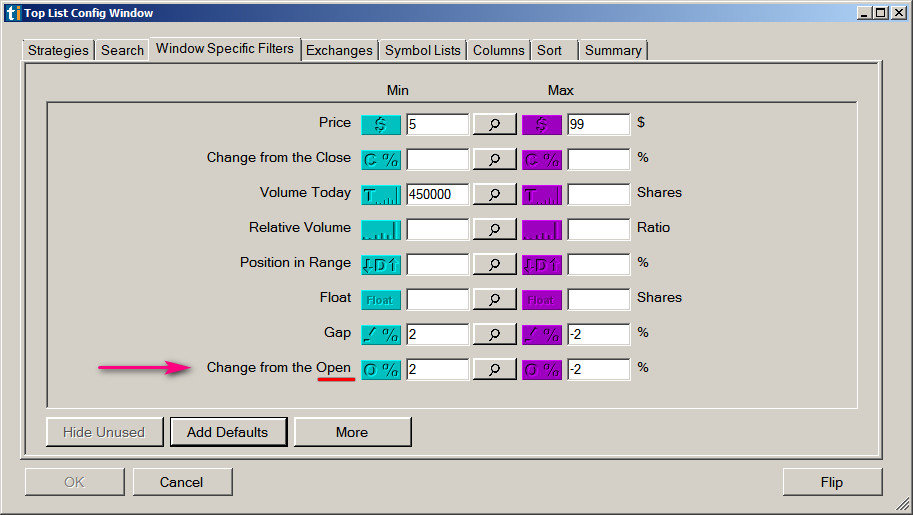
Task: Click magnifier button in Float row
Action: click(494, 299)
